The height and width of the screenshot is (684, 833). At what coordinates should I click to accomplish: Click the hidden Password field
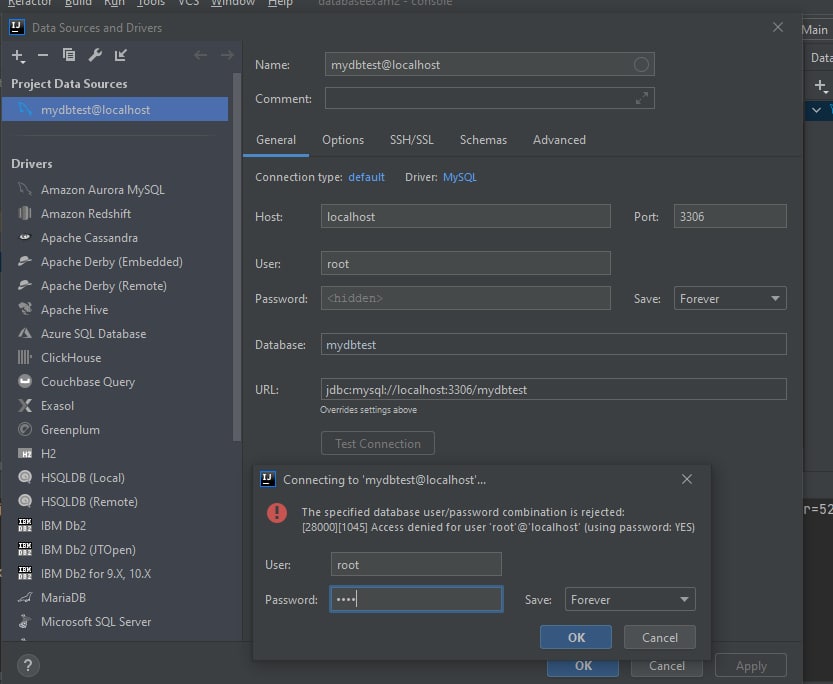pos(465,298)
